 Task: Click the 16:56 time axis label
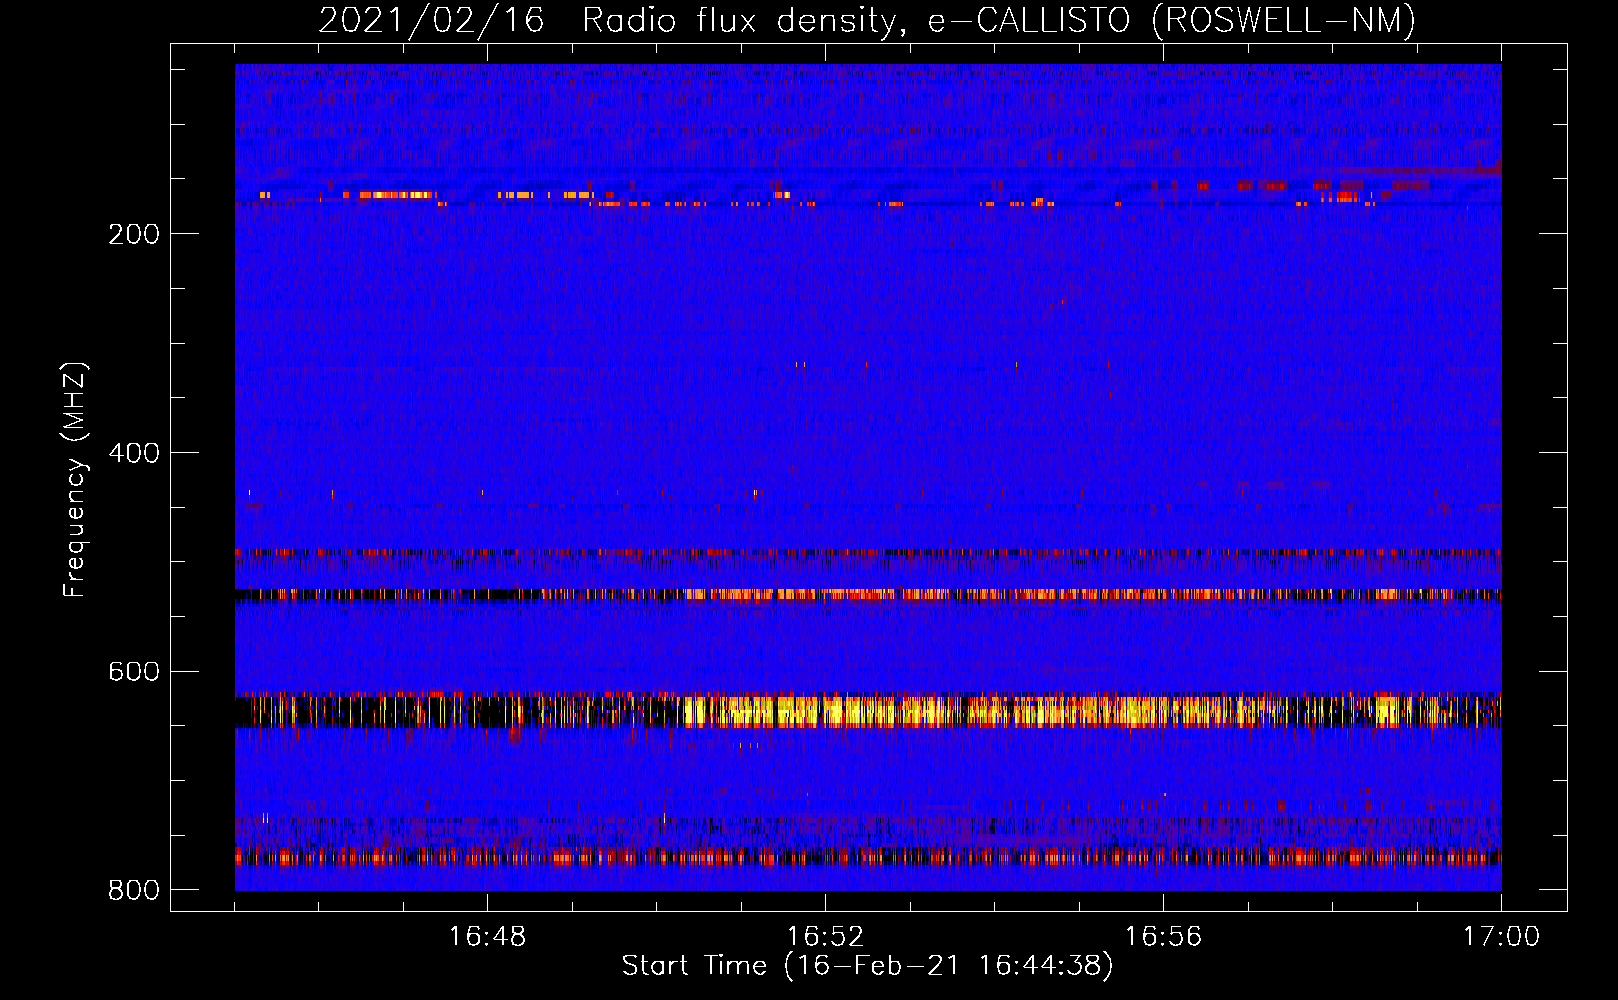(1163, 937)
